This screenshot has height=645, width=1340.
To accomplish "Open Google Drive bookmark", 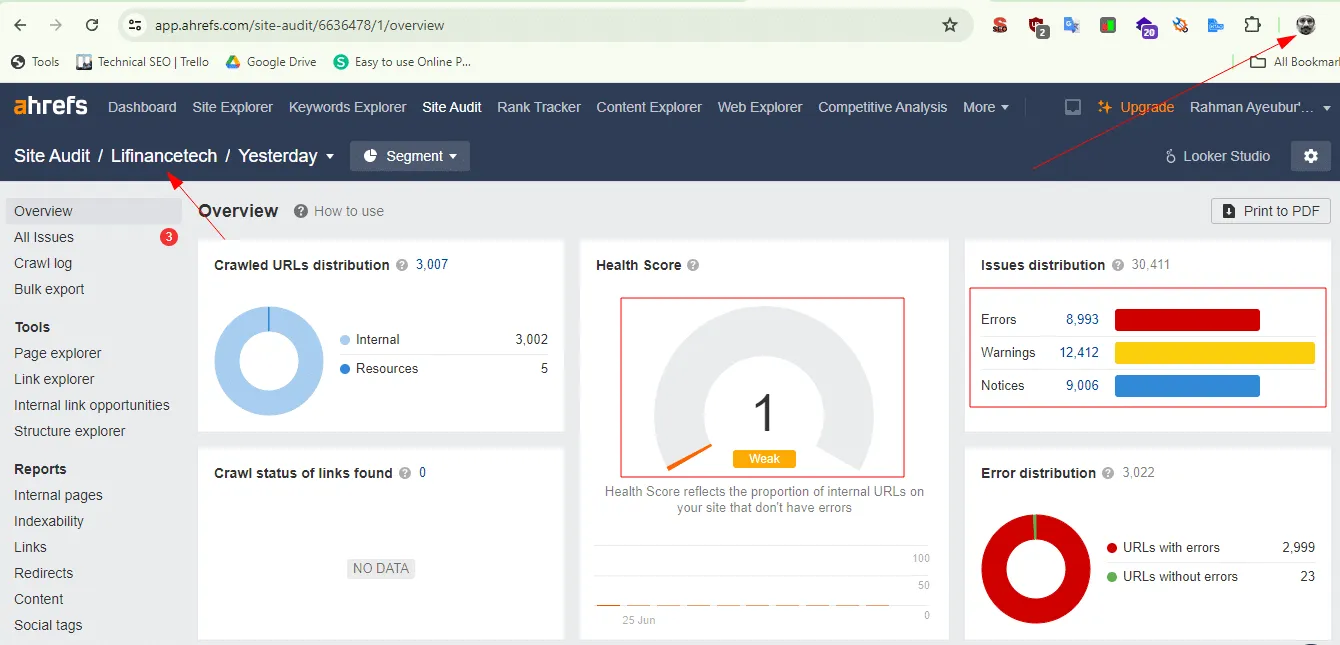I will (x=270, y=62).
